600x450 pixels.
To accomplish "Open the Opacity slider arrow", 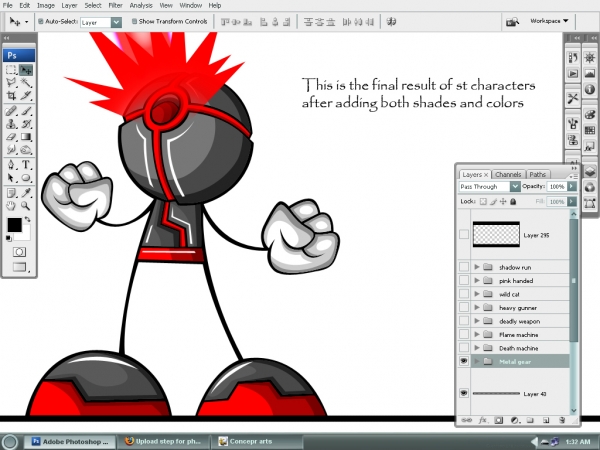I will [571, 186].
